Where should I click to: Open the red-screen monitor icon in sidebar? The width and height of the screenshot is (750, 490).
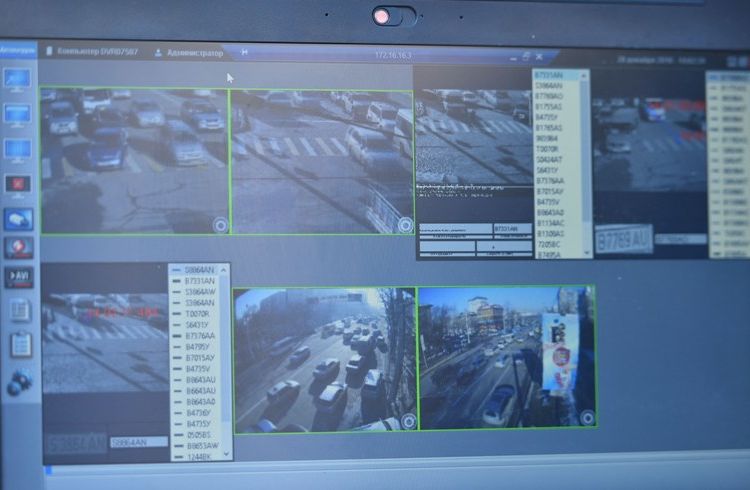18,185
